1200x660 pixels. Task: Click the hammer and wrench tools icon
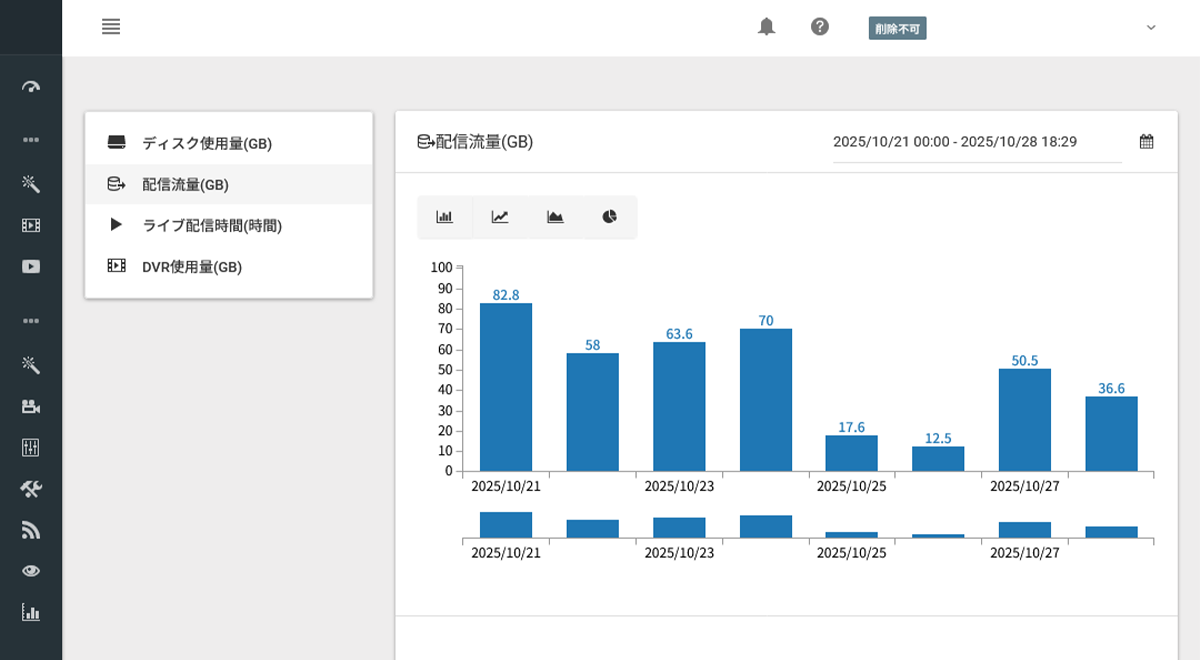click(31, 488)
